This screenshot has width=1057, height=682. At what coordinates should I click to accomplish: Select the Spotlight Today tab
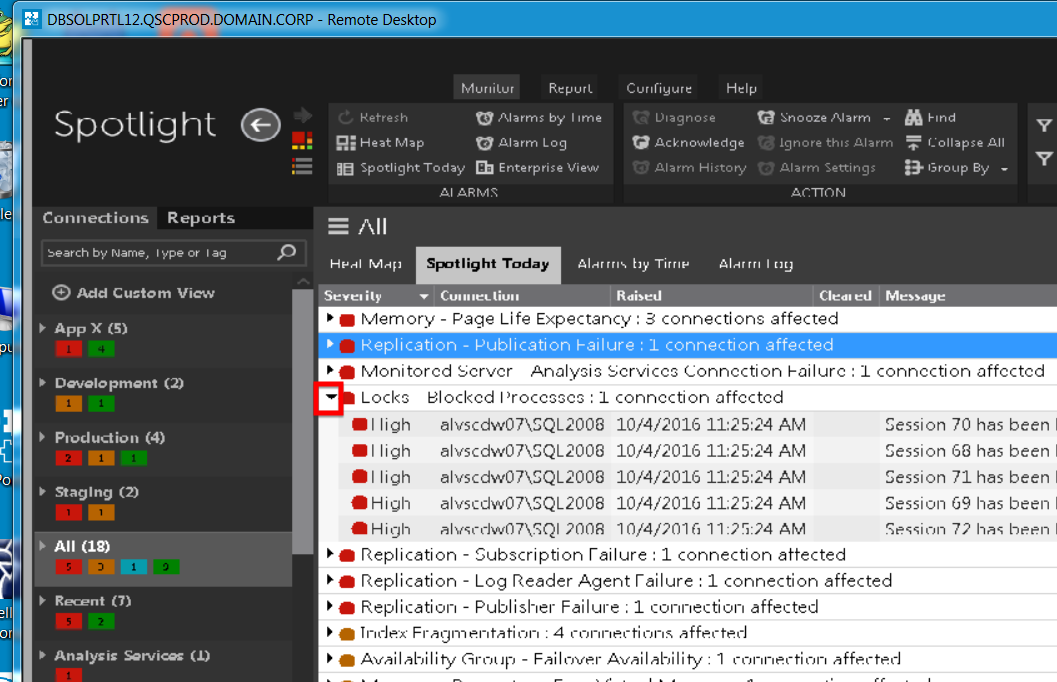click(x=487, y=264)
